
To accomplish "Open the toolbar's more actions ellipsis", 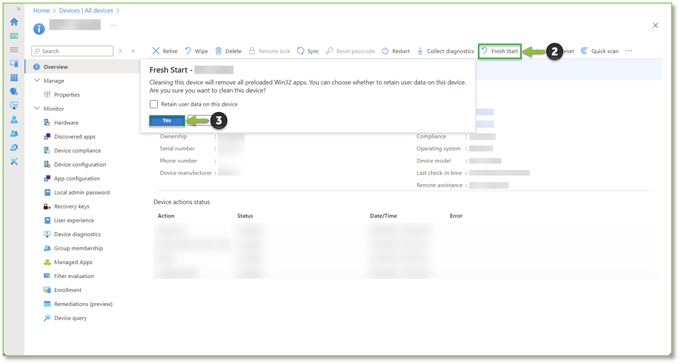I will (629, 51).
